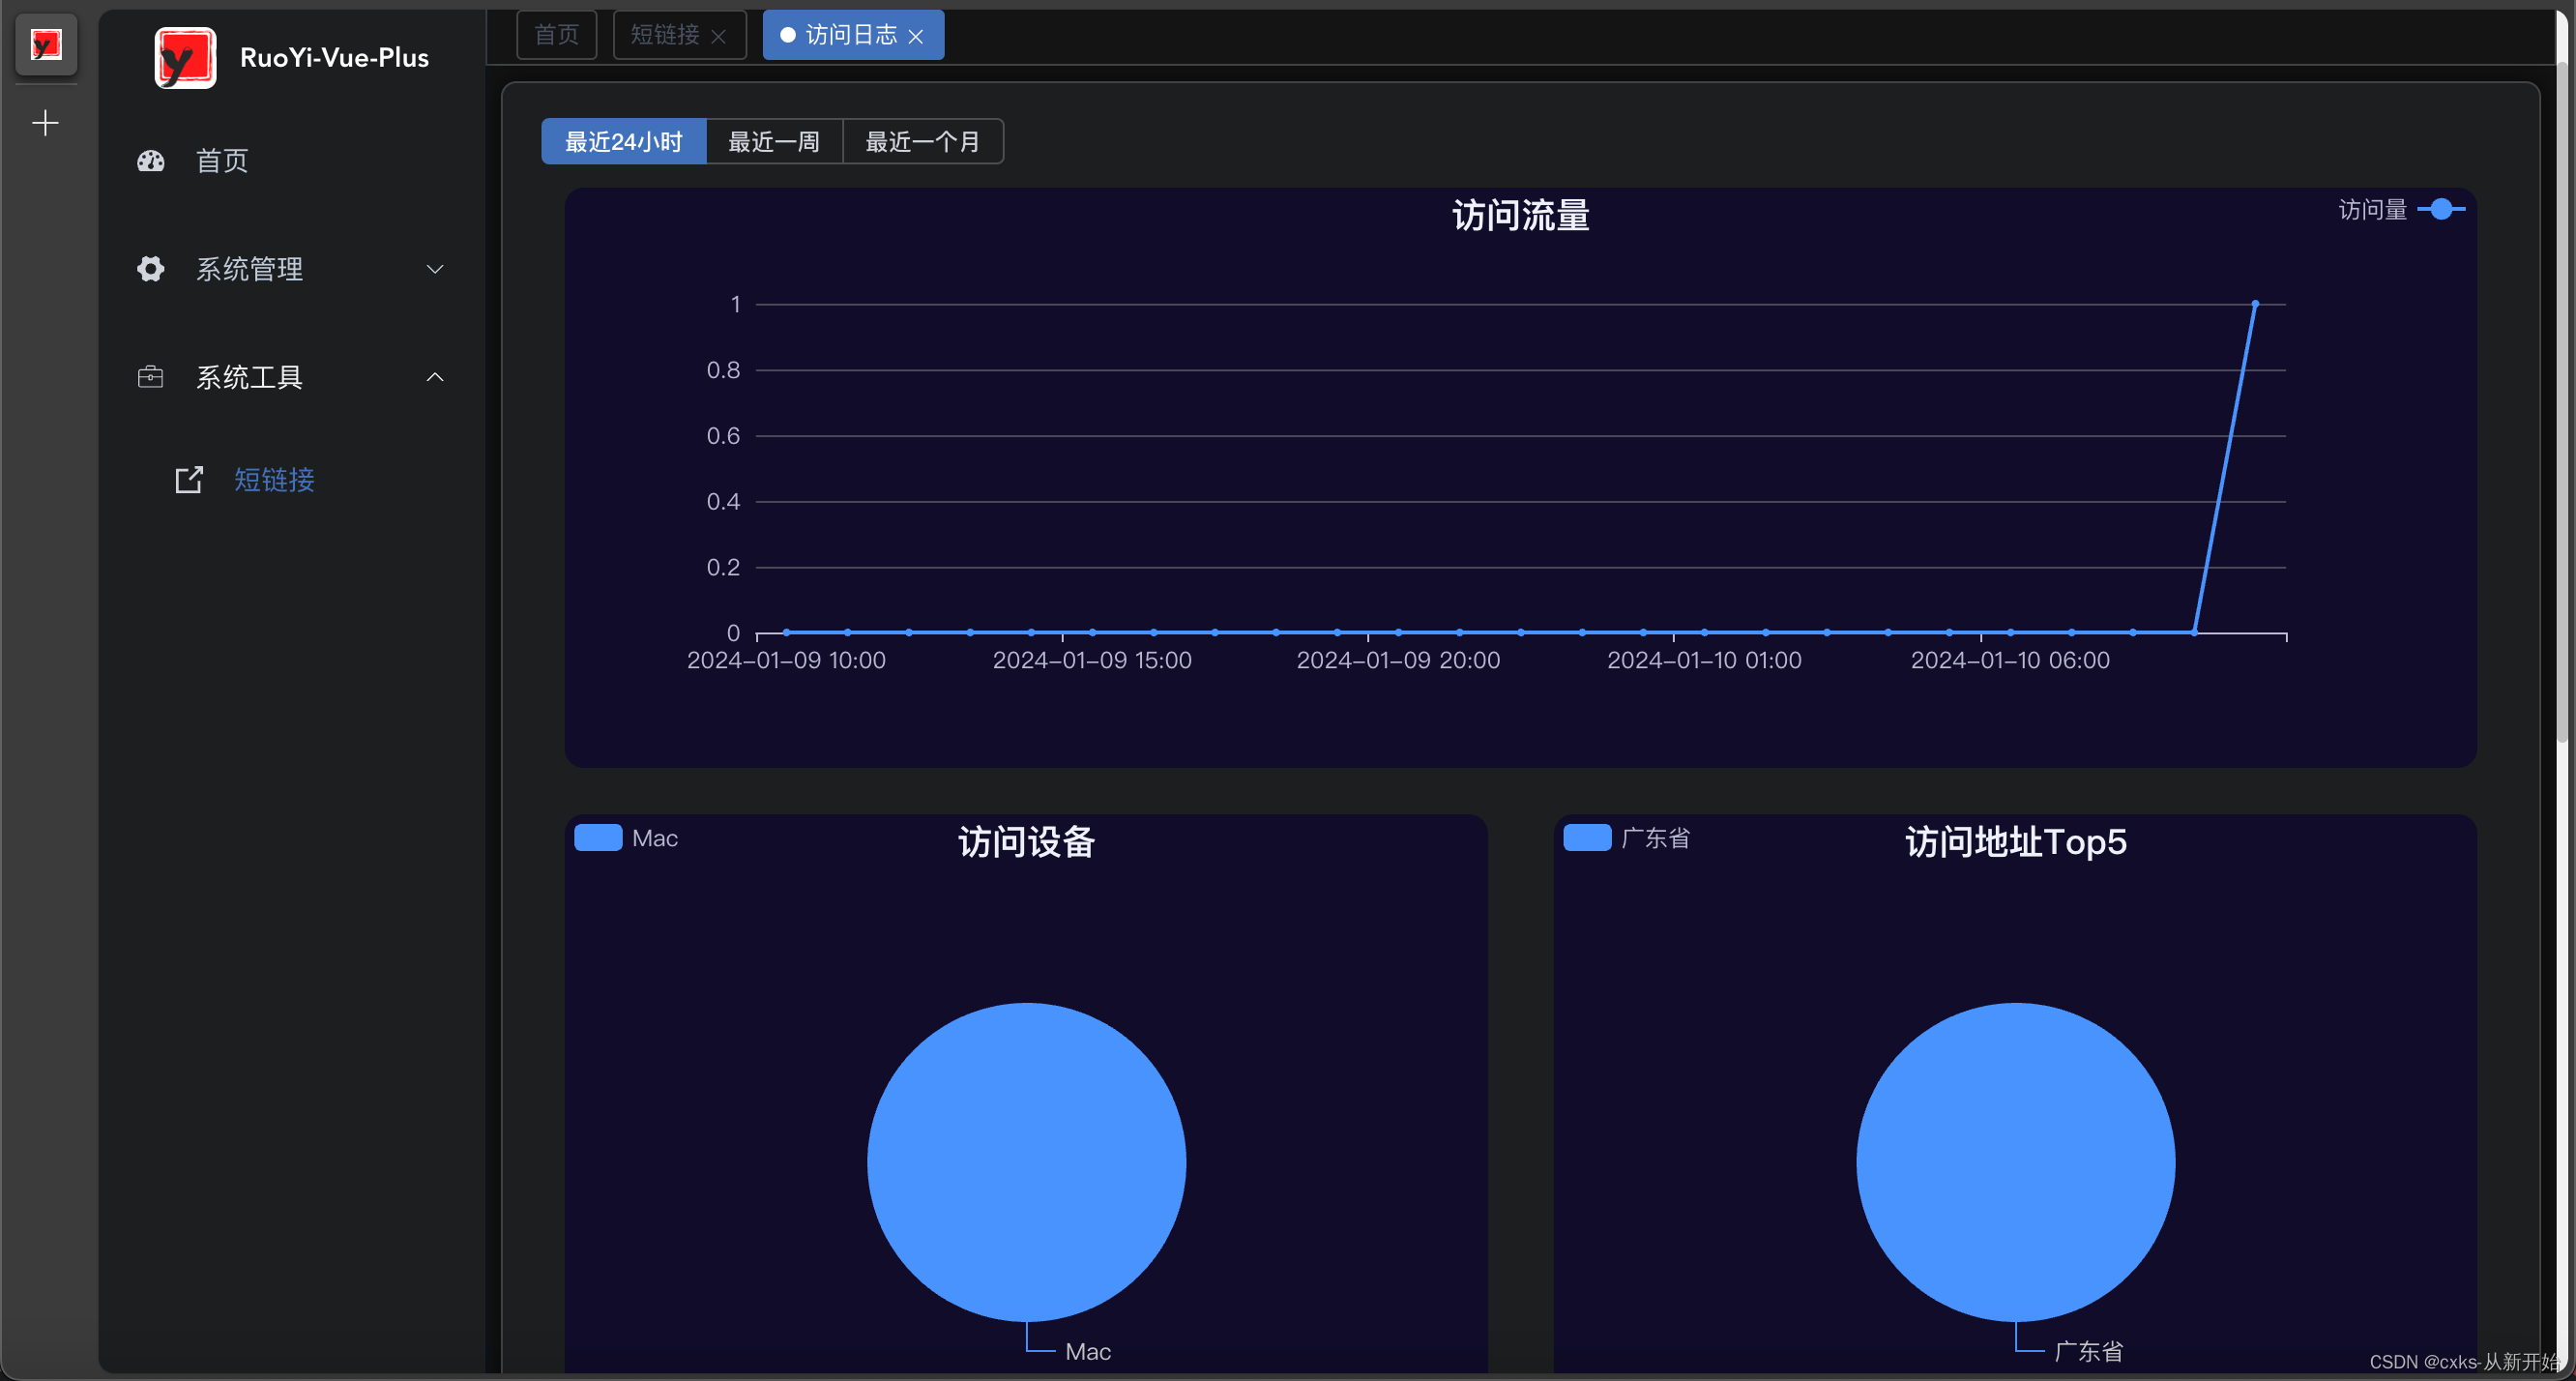Click the briefcase icon beside 系统工具
This screenshot has width=2576, height=1381.
150,377
